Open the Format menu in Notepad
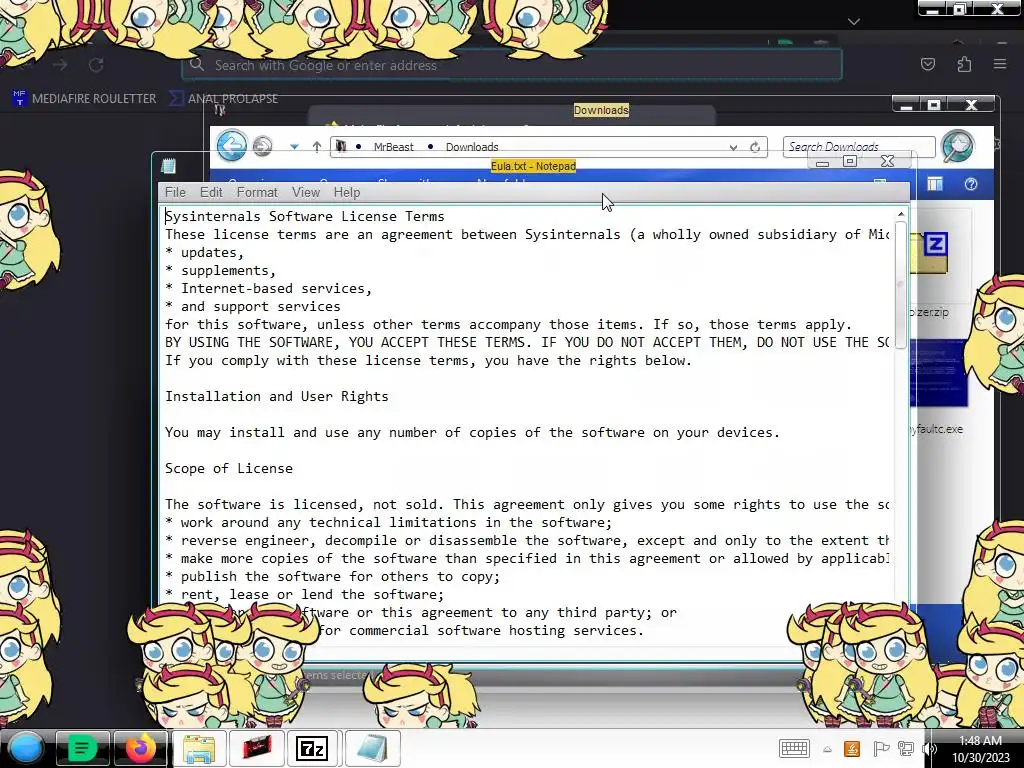The image size is (1024, 768). click(257, 193)
